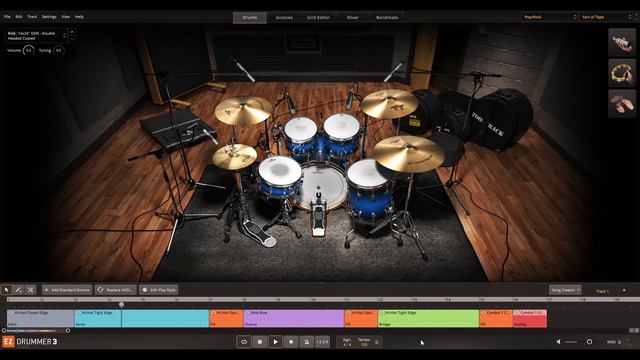Open the tempo options menu icon
This screenshot has width=640, height=360.
tap(377, 342)
